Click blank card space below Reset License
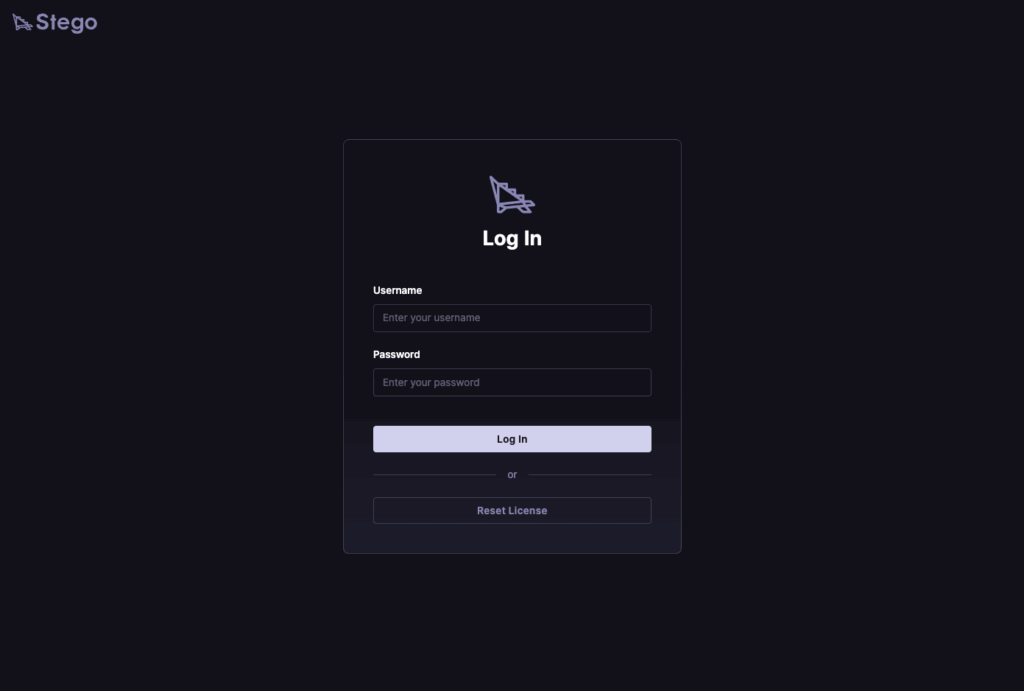 click(512, 538)
